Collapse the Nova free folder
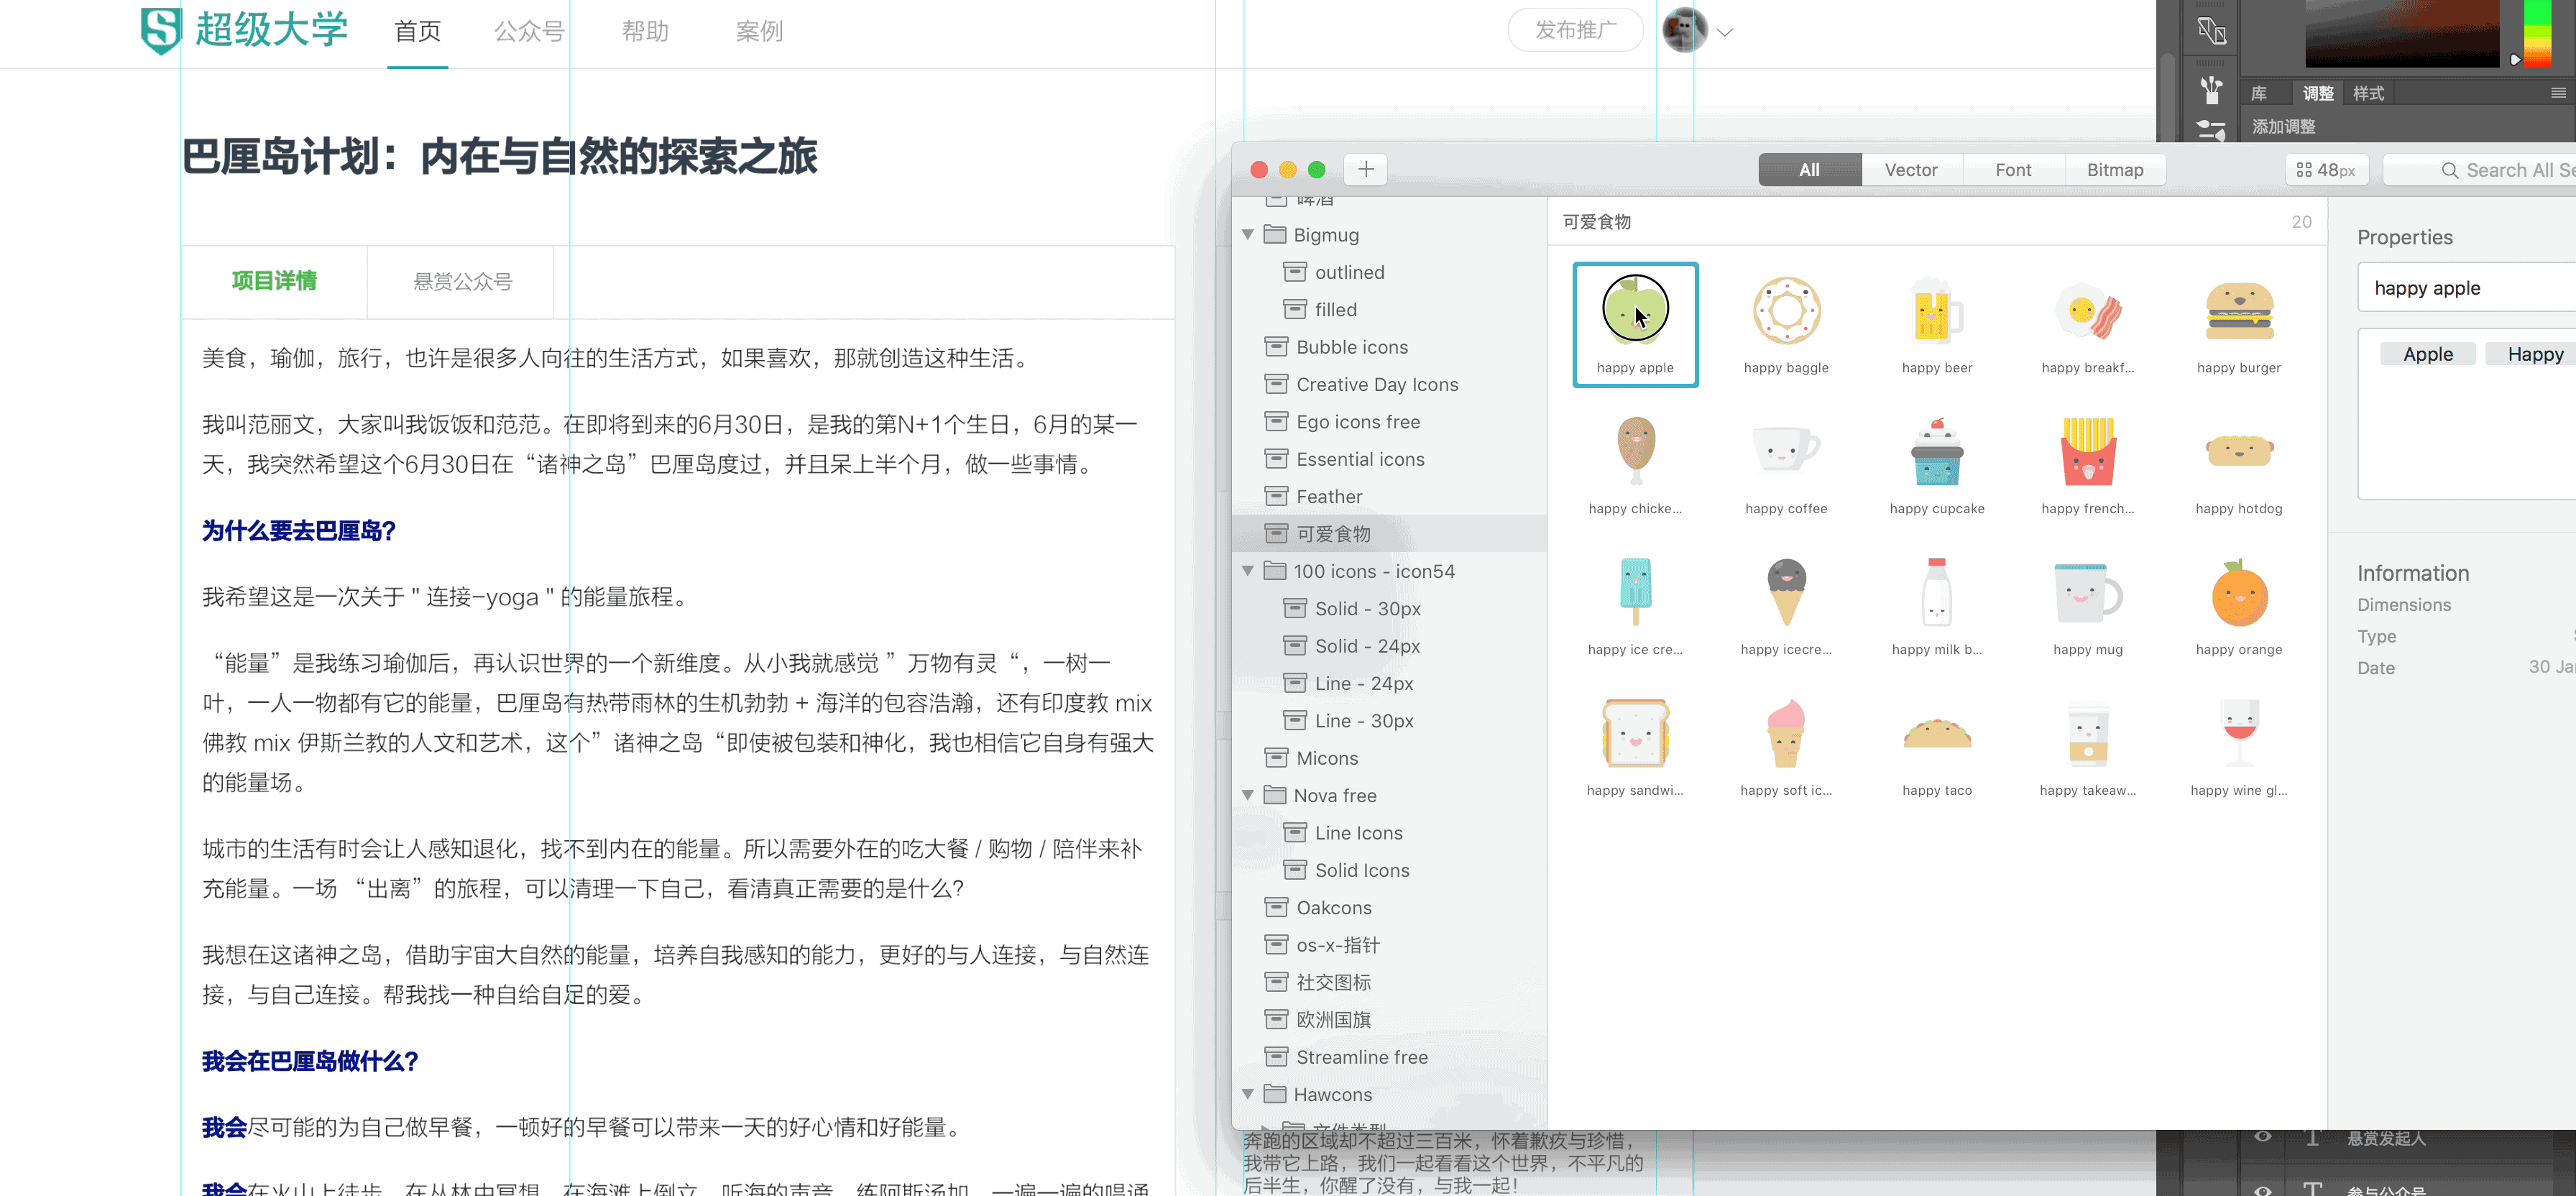The height and width of the screenshot is (1196, 2576). 1248,795
